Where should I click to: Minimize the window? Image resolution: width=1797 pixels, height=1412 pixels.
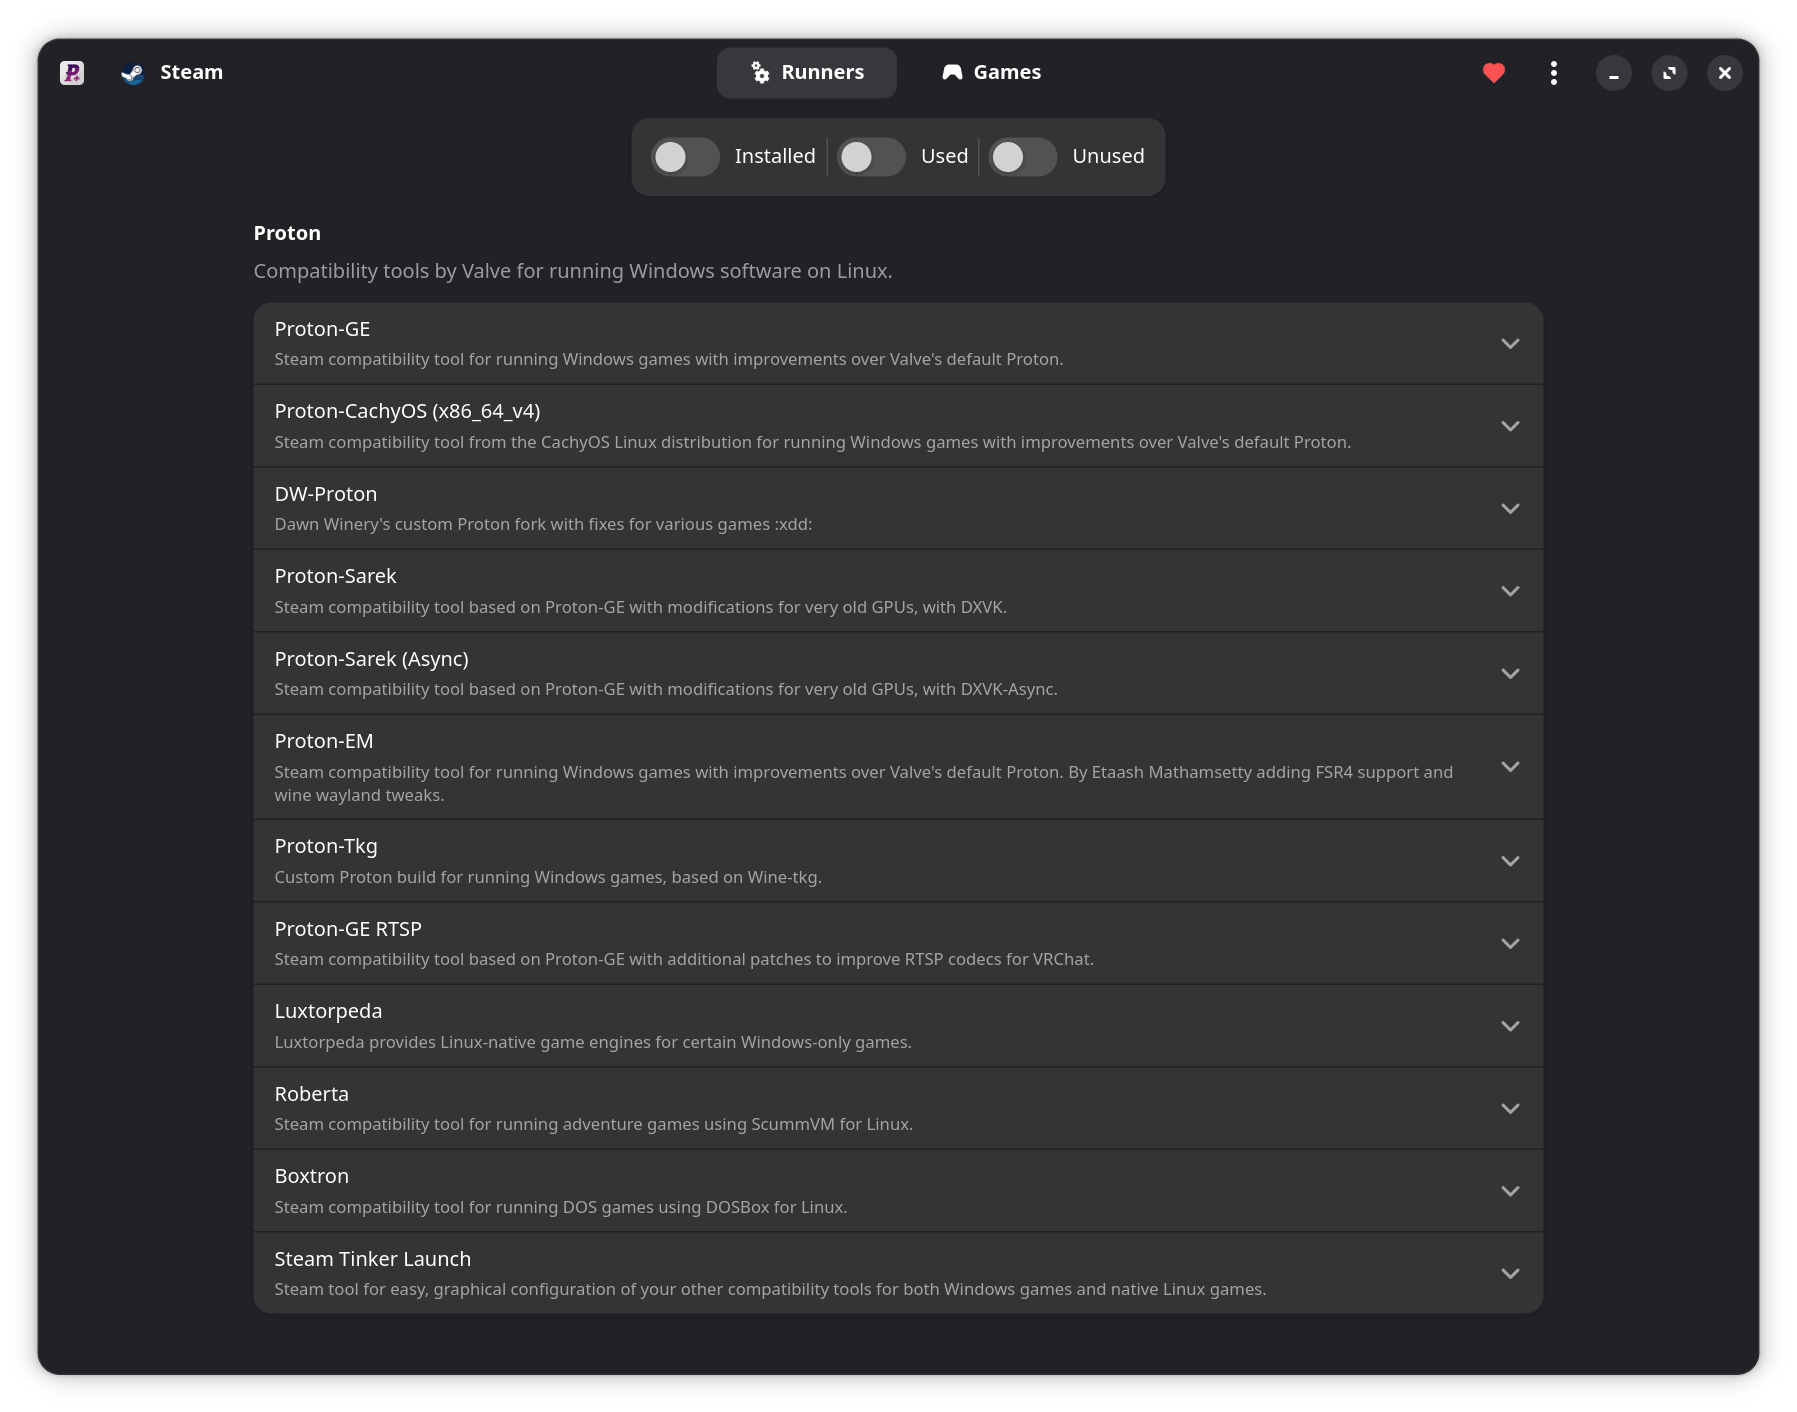(1613, 73)
